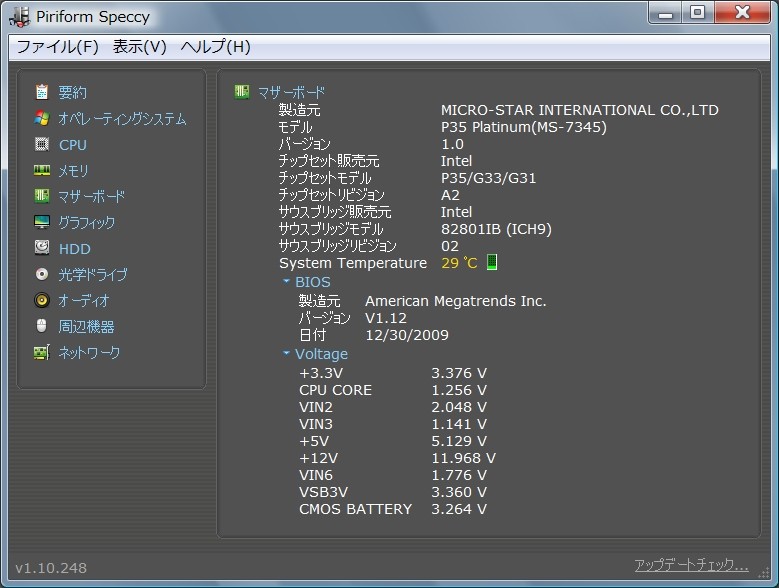View the オーディオ section
The width and height of the screenshot is (779, 588).
pos(83,300)
